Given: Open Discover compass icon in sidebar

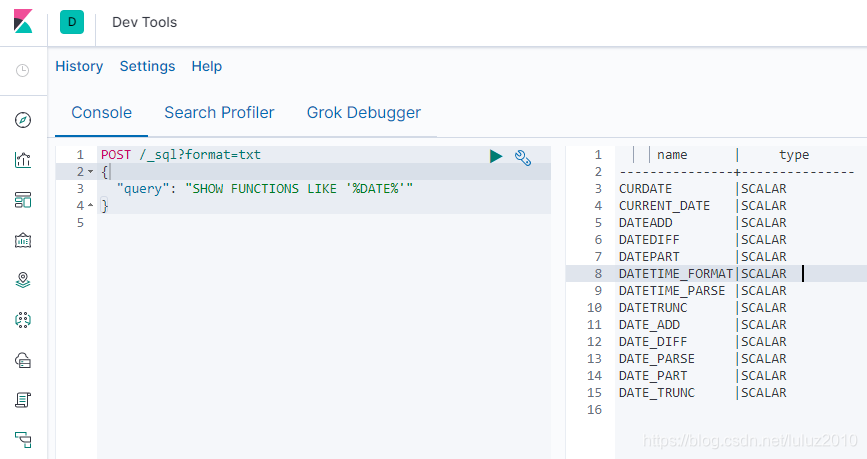Looking at the screenshot, I should point(23,119).
